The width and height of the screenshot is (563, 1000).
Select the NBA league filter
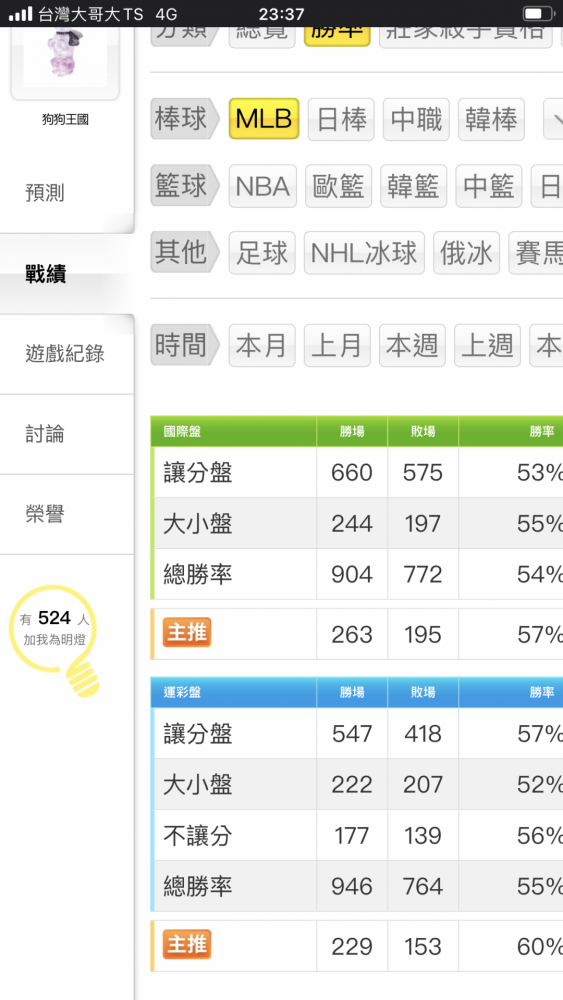(x=263, y=186)
